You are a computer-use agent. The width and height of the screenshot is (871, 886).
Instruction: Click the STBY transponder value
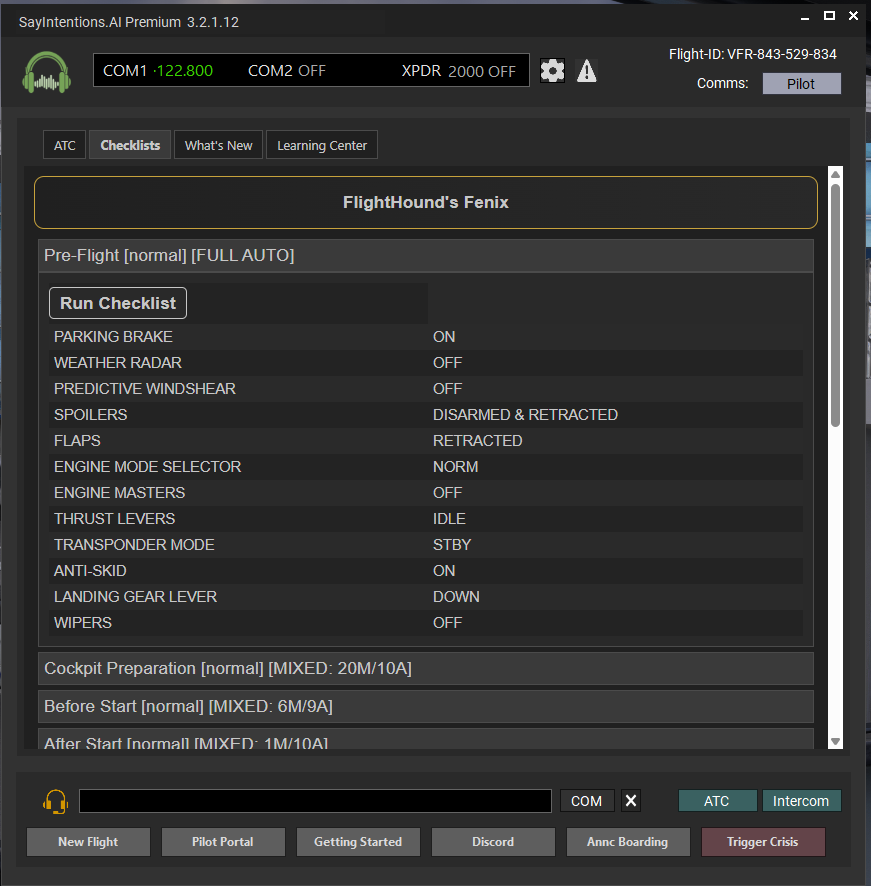coord(452,545)
